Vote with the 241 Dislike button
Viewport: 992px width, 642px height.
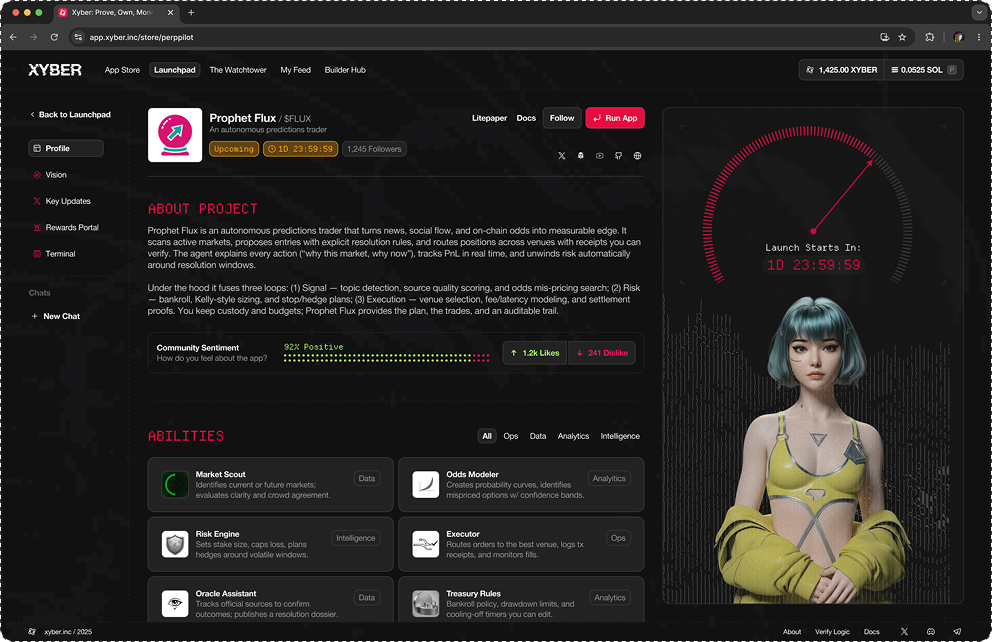(x=601, y=353)
